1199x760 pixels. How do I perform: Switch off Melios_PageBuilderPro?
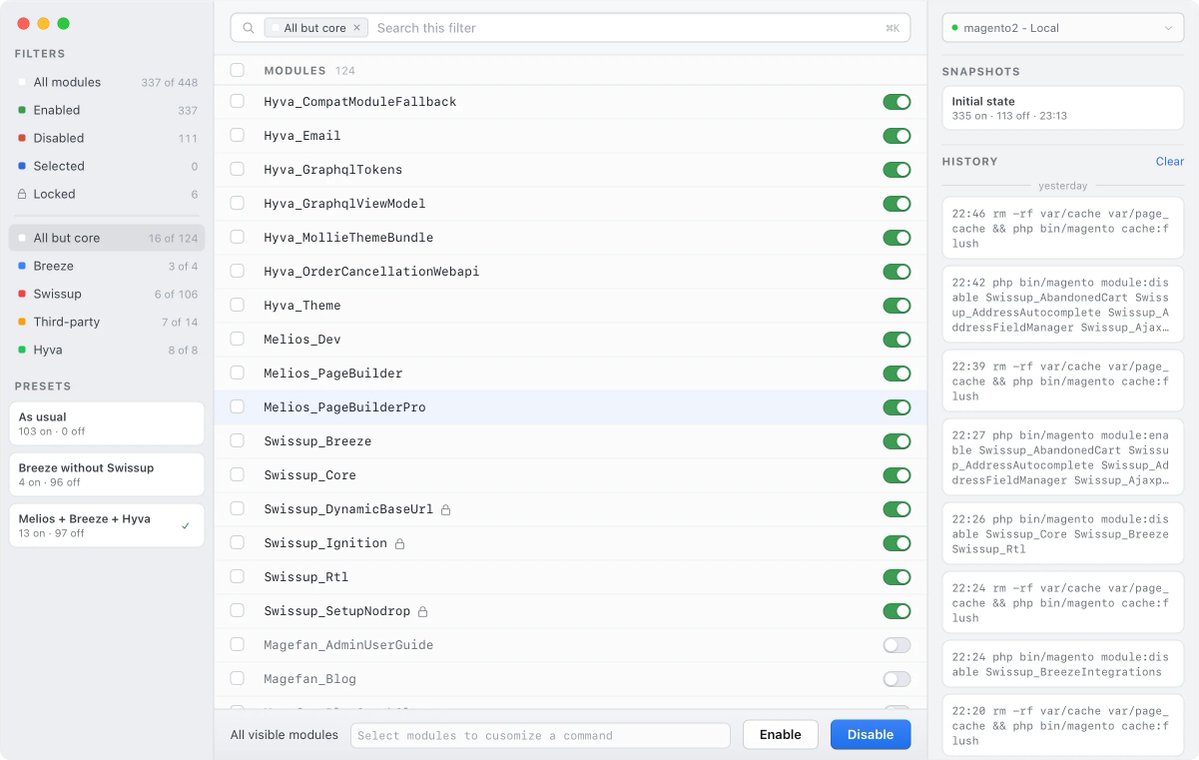point(896,408)
